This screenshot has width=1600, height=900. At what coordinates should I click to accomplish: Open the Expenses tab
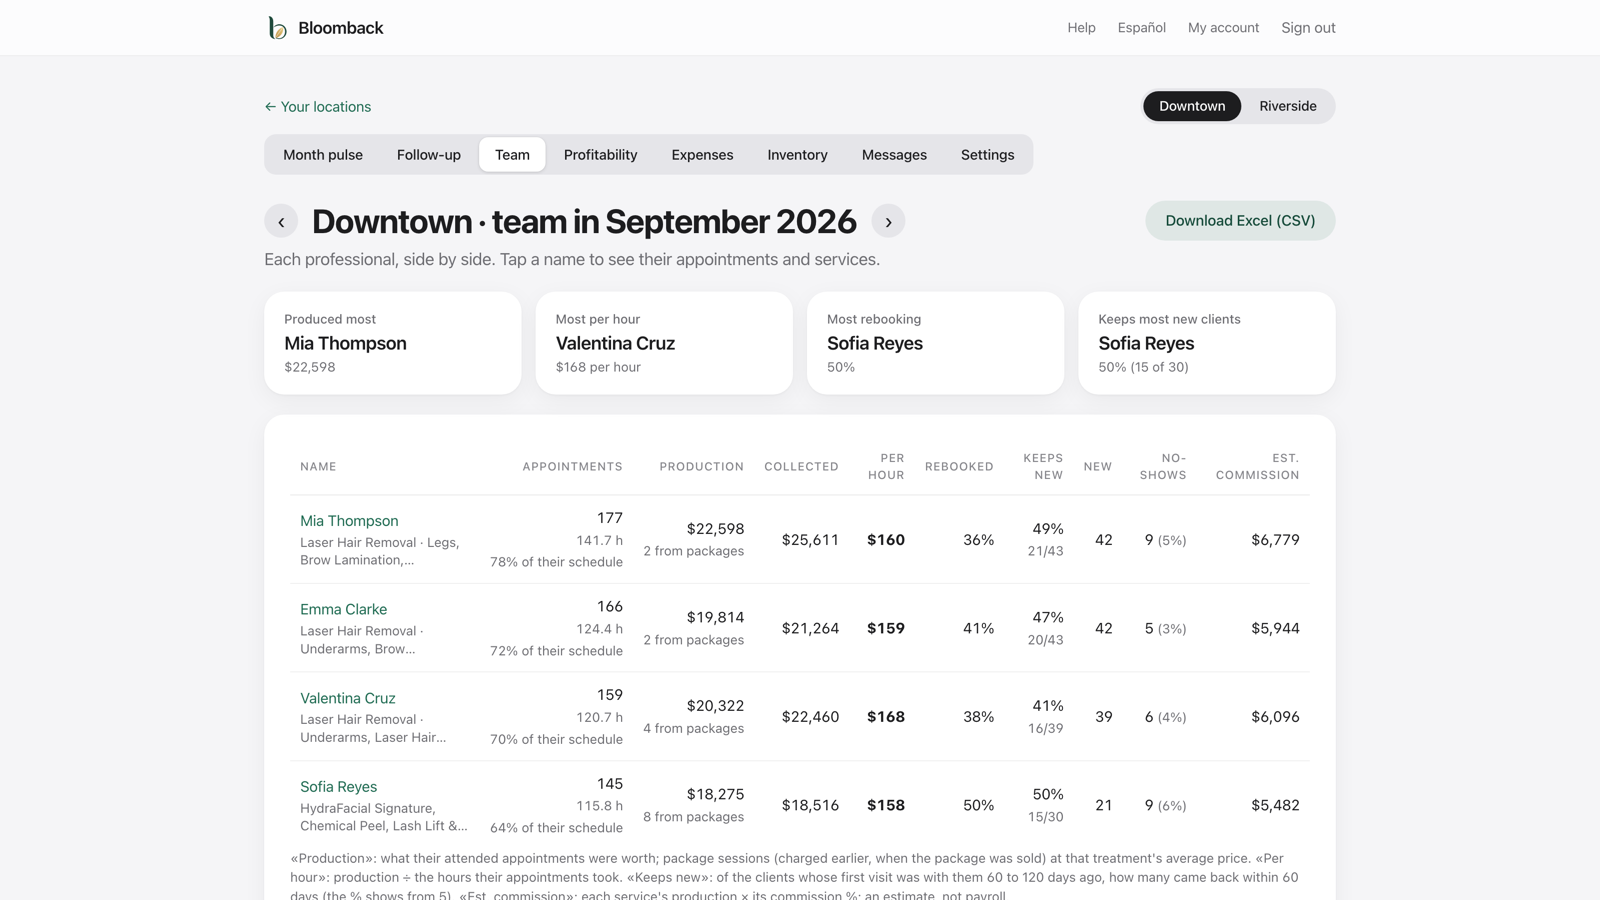702,155
